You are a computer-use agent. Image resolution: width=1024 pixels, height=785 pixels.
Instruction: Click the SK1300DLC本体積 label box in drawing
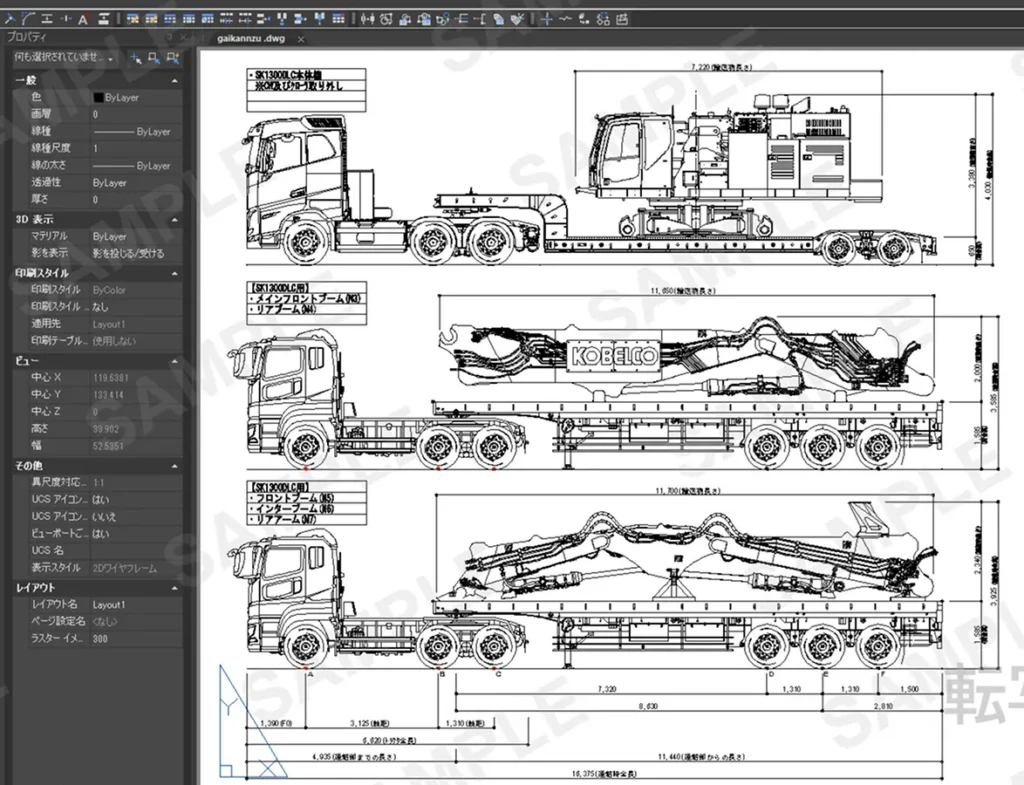tap(306, 90)
